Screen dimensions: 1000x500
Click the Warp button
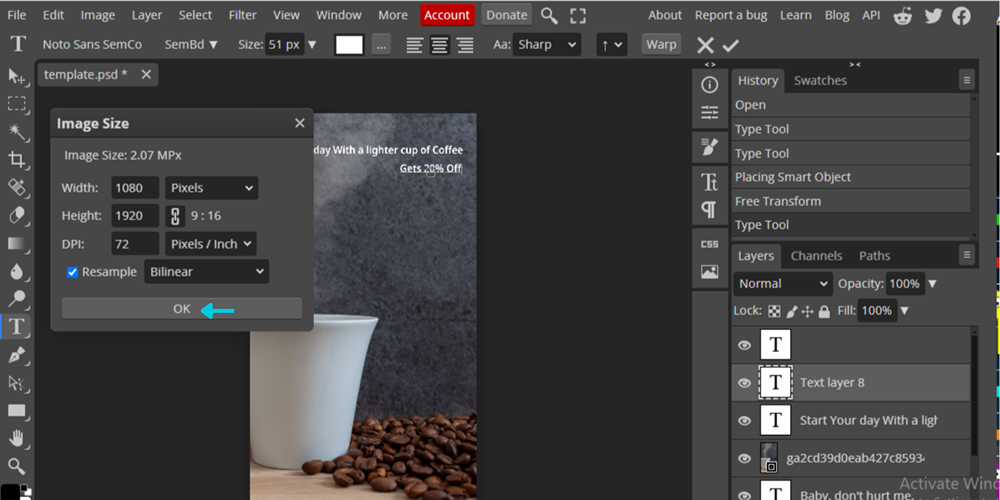(661, 45)
